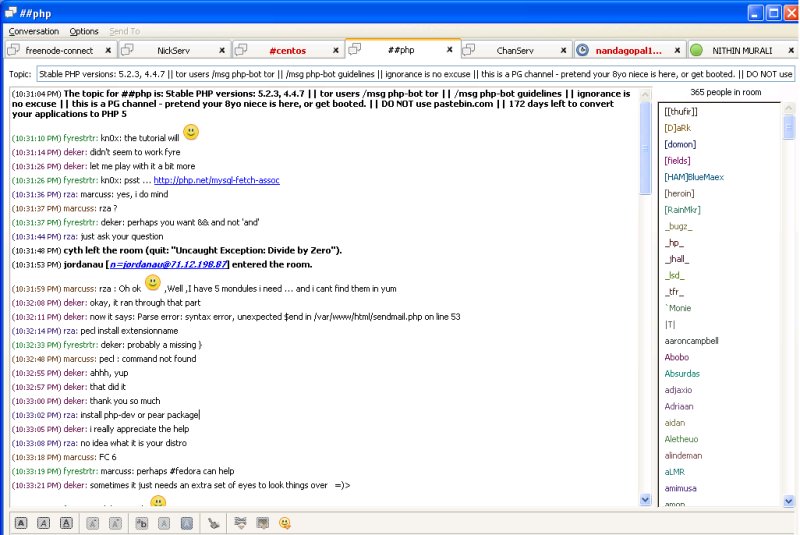Screen dimensions: 800x535
Task: Click the channel Topic text field
Action: click(415, 74)
